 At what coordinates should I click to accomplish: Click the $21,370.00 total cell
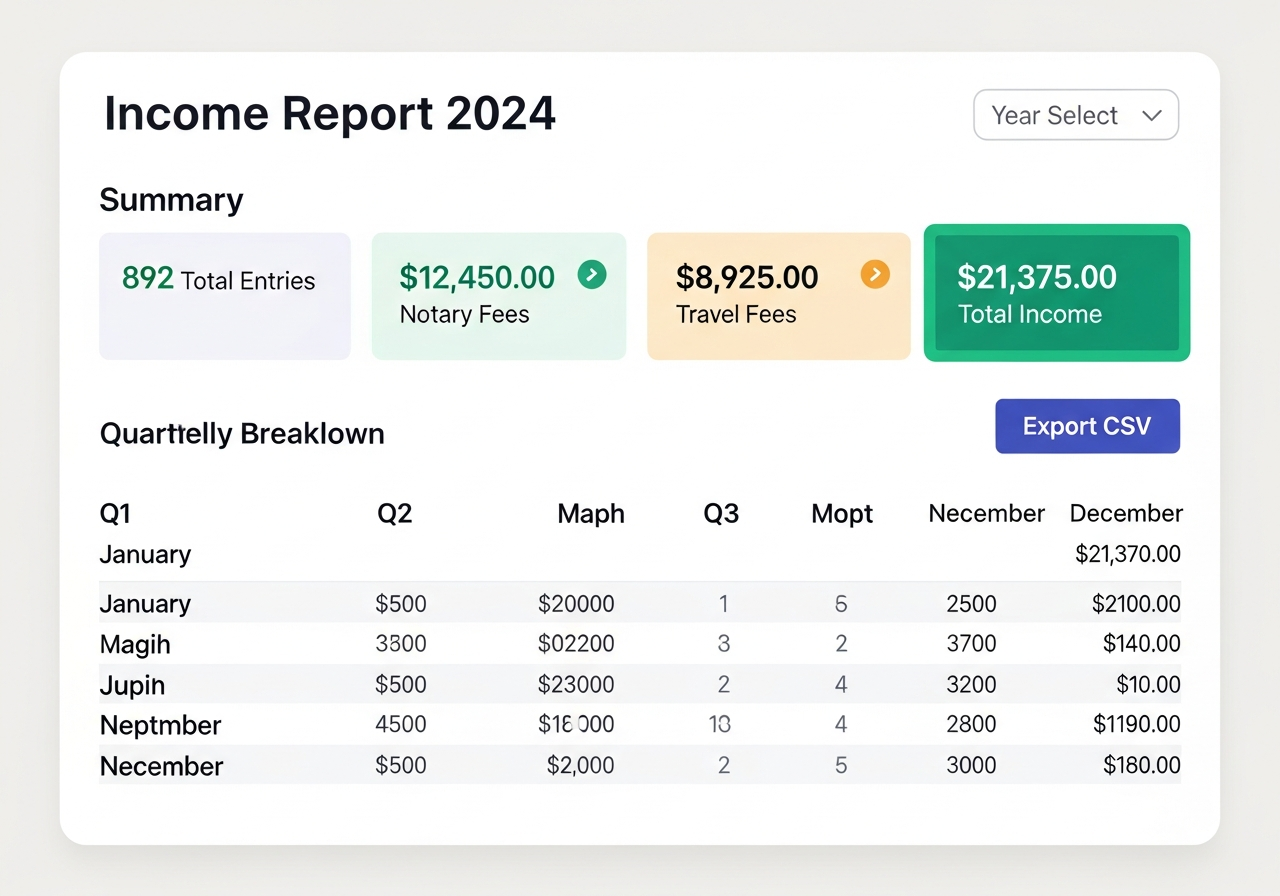tap(1128, 554)
